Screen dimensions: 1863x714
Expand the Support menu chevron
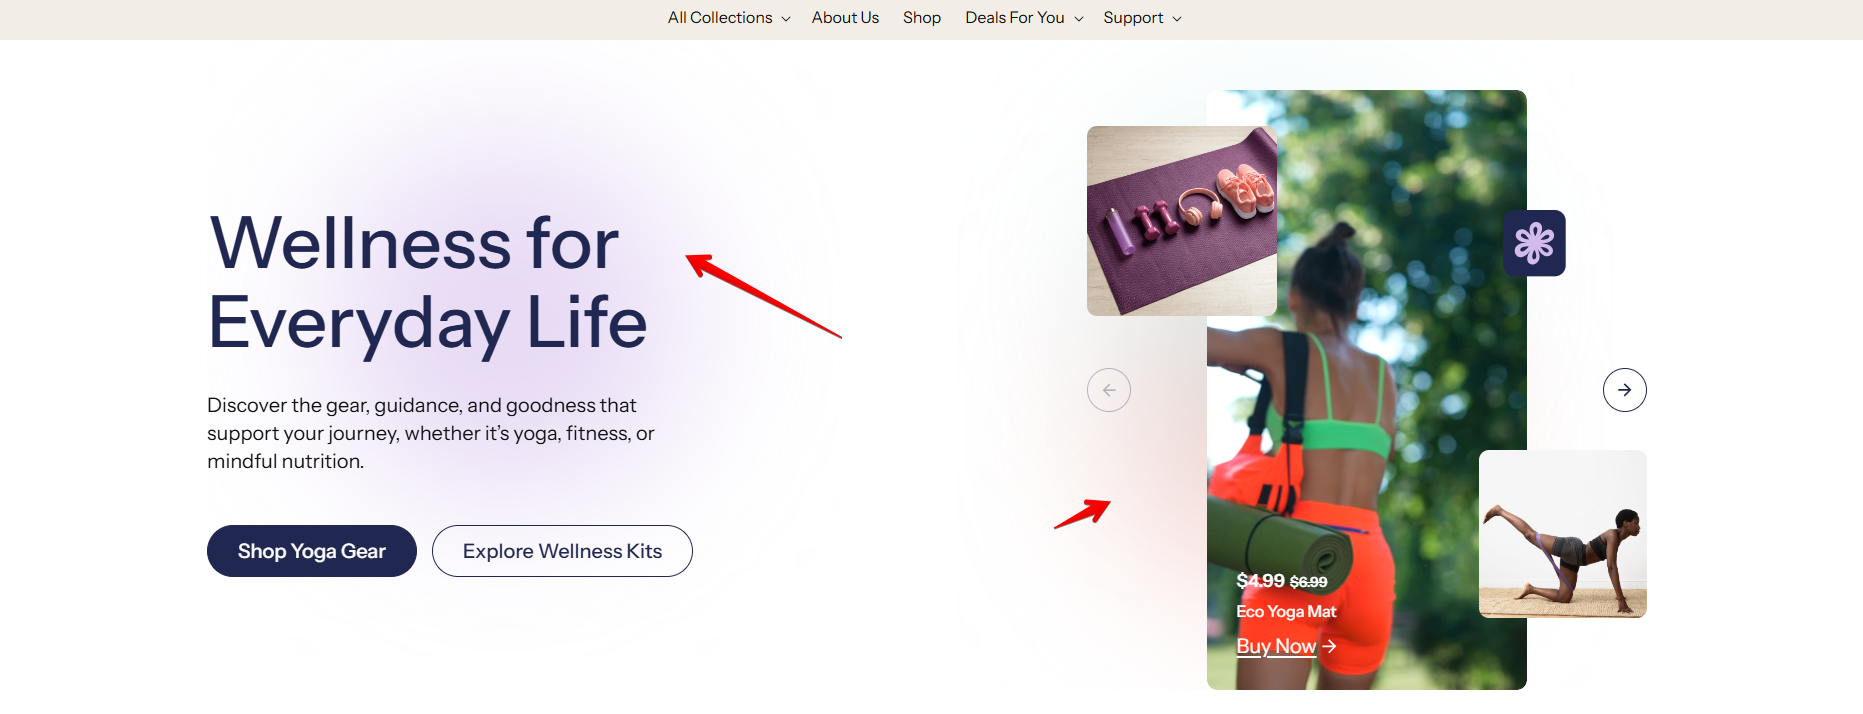click(x=1177, y=19)
